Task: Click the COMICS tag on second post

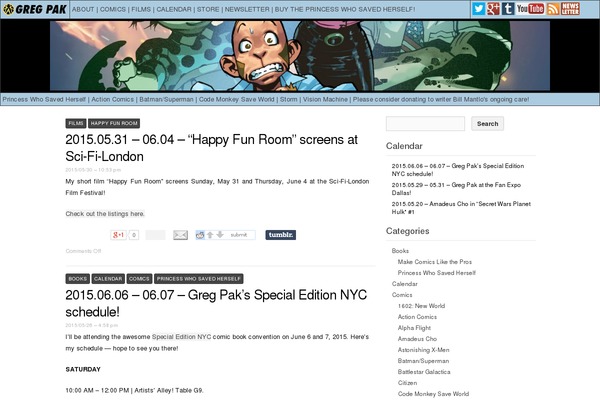Action: [x=139, y=279]
